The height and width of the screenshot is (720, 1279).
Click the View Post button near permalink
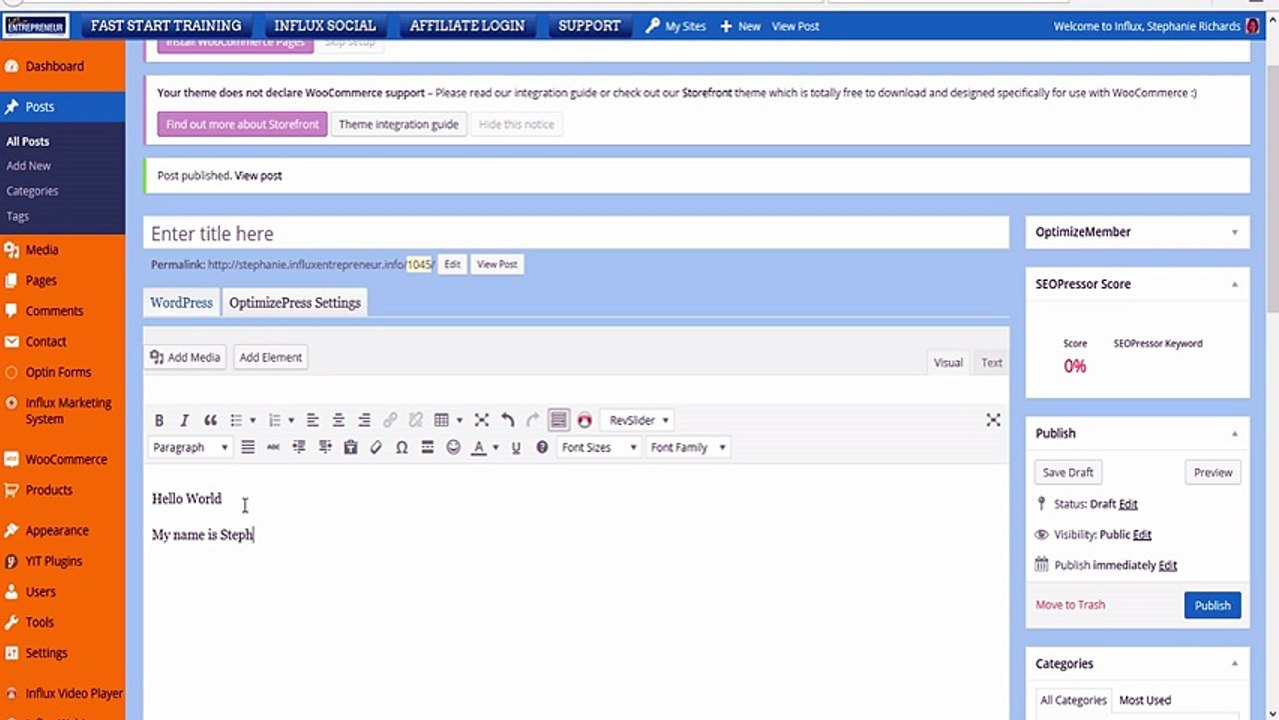(497, 264)
